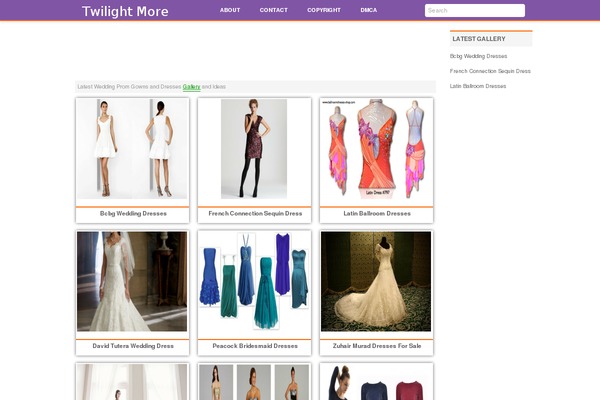
Task: Click the LATEST GALLERY heading
Action: 479,39
